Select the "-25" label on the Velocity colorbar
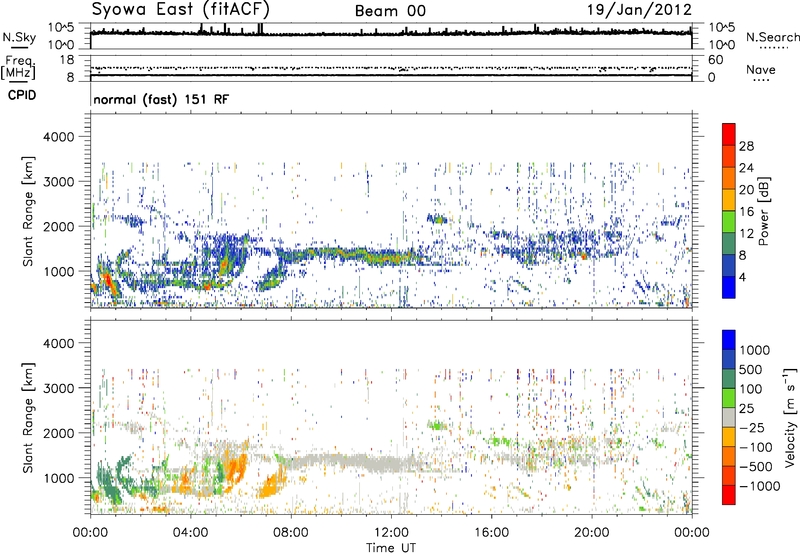The height and width of the screenshot is (554, 800). 752,427
